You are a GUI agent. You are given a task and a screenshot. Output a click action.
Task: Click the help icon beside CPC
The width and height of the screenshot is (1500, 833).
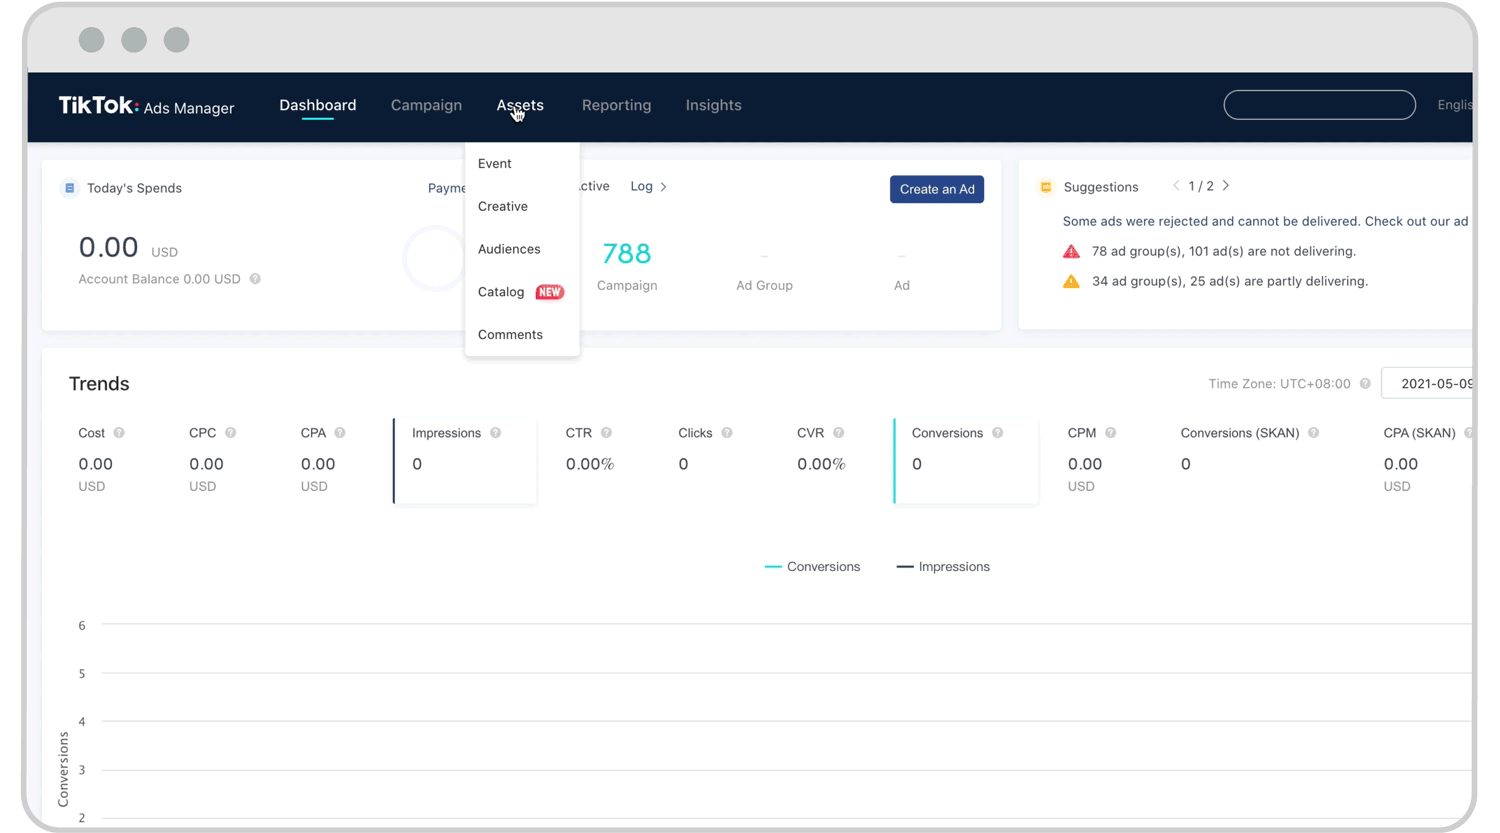pos(231,433)
